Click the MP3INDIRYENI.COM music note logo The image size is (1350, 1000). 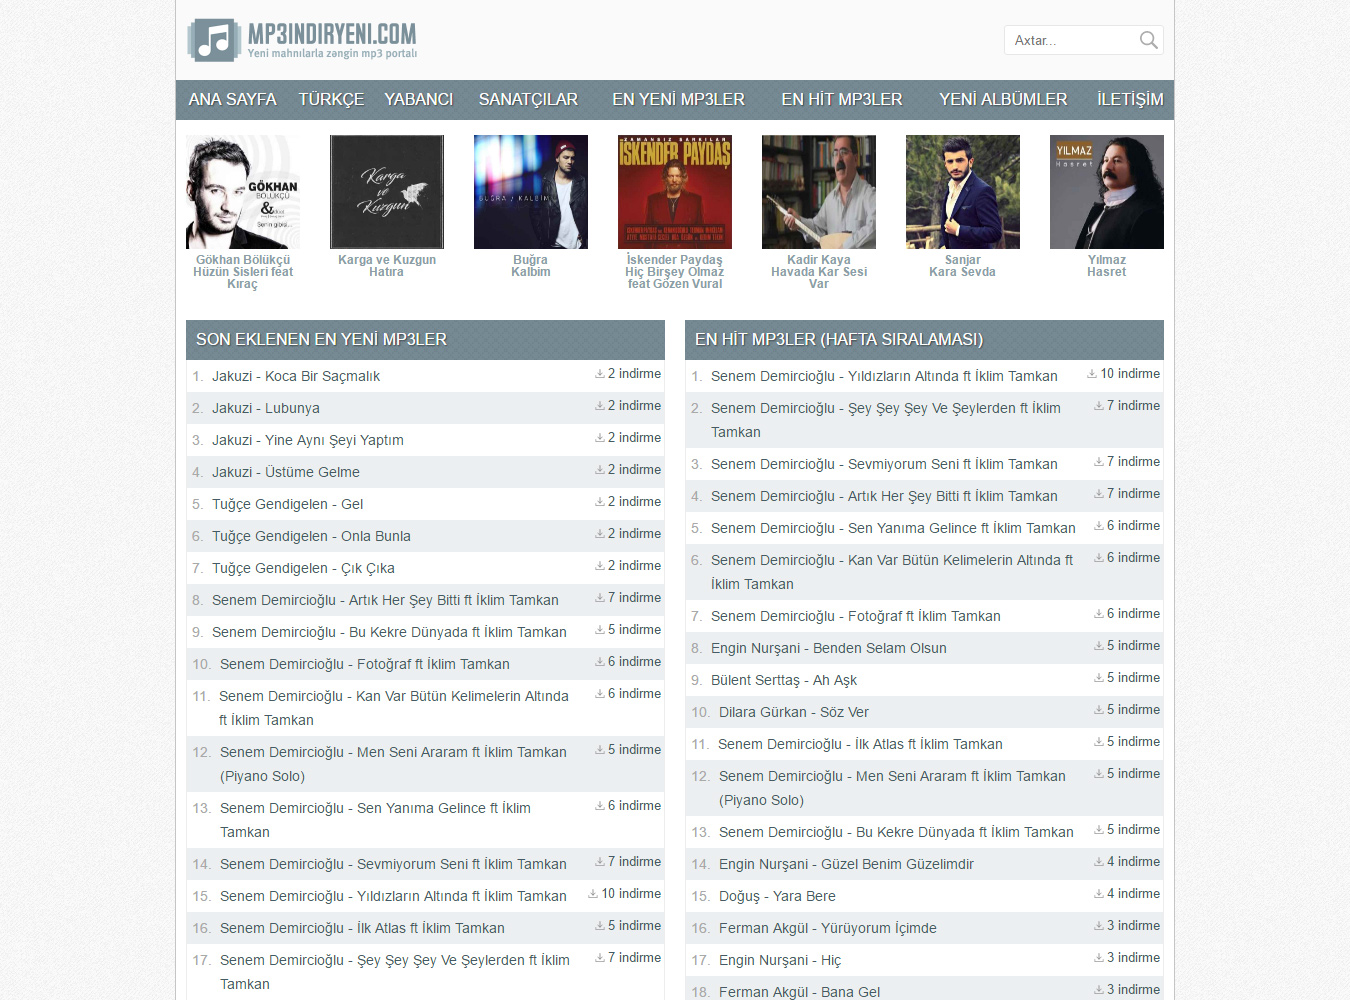213,40
